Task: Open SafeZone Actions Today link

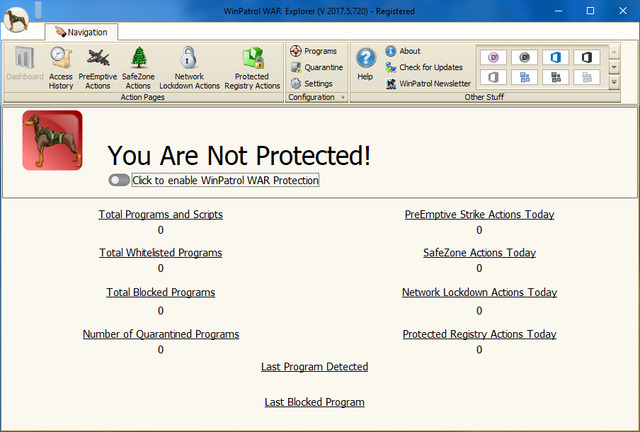Action: pos(479,253)
